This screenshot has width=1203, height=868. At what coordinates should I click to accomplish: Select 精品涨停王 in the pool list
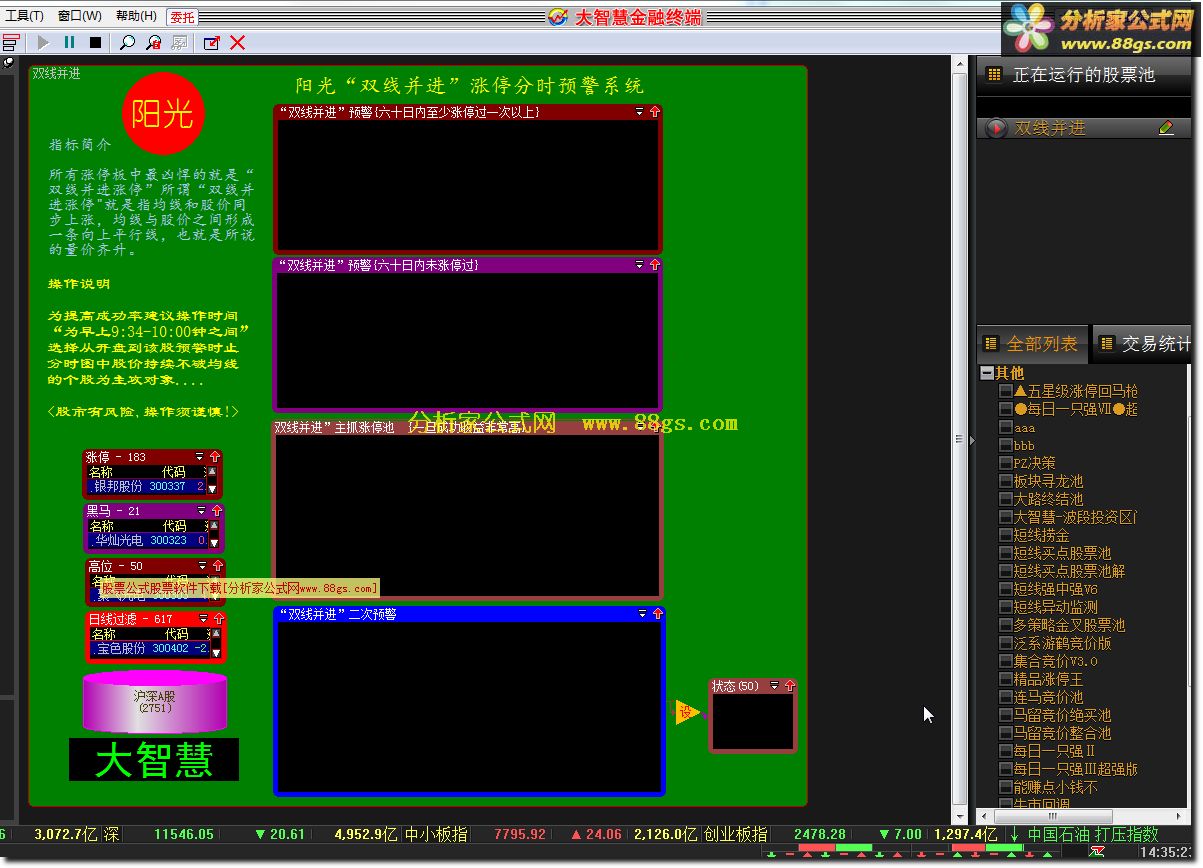(1048, 679)
